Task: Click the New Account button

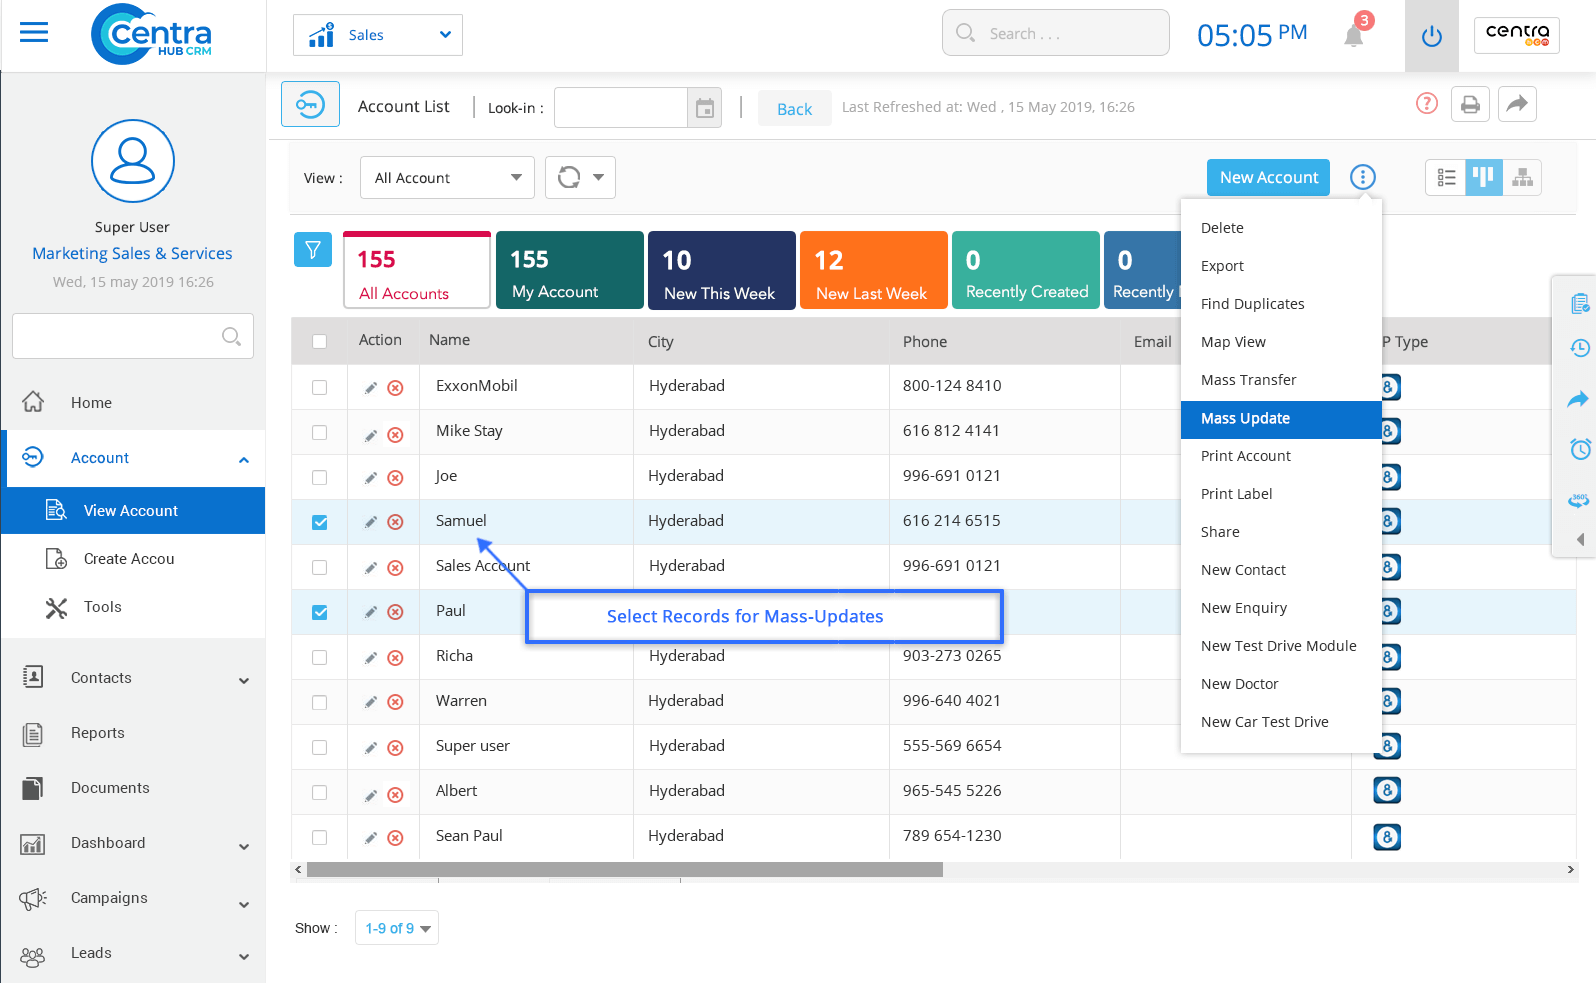Action: (1268, 177)
